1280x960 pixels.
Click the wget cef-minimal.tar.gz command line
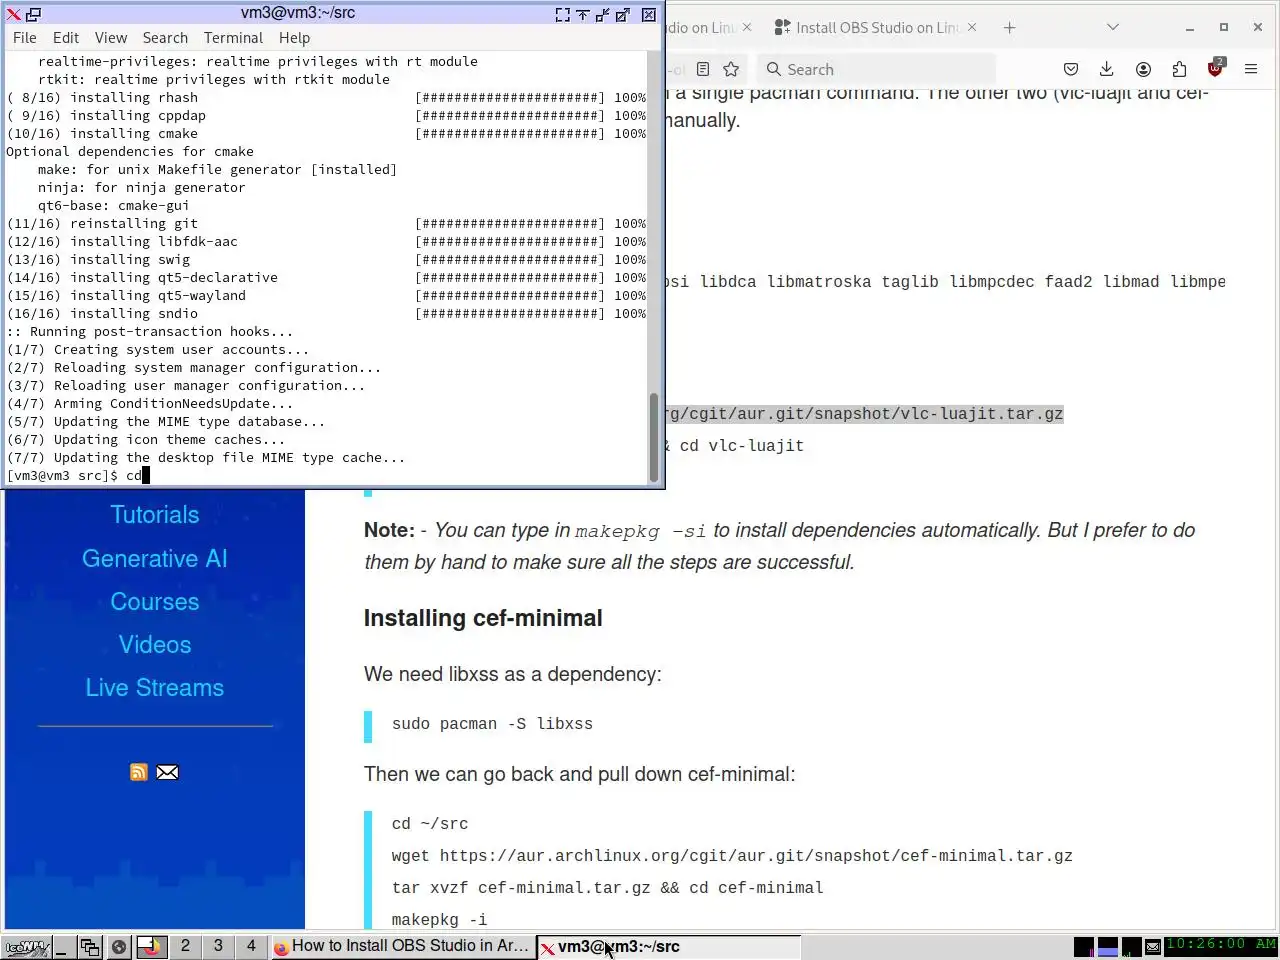(x=732, y=856)
